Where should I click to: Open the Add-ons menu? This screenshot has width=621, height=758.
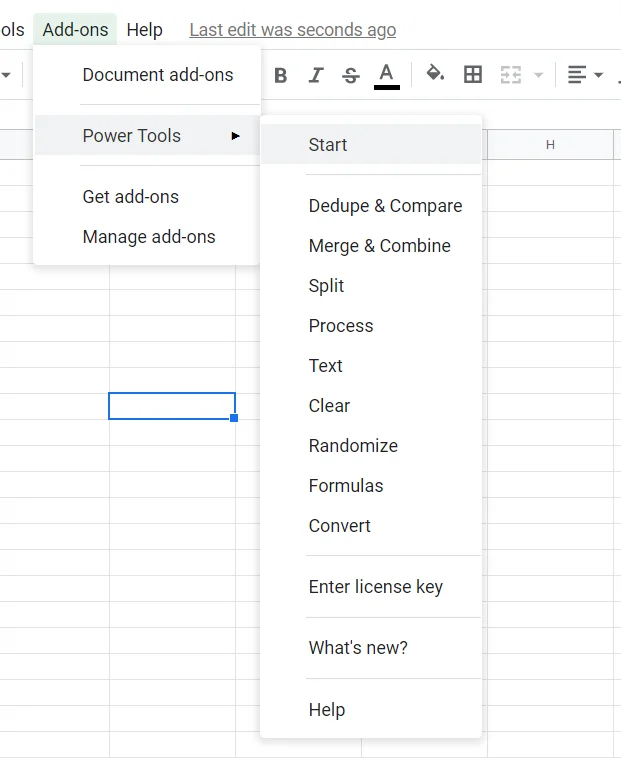tap(75, 30)
